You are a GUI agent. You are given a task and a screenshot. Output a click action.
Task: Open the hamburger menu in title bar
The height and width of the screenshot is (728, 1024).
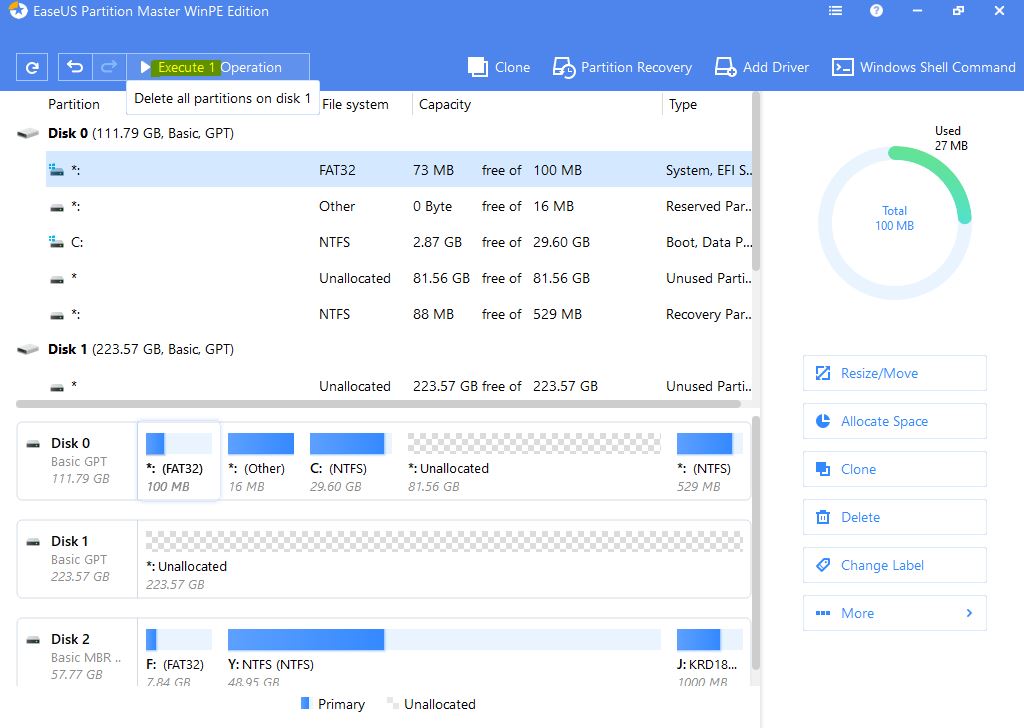point(836,12)
